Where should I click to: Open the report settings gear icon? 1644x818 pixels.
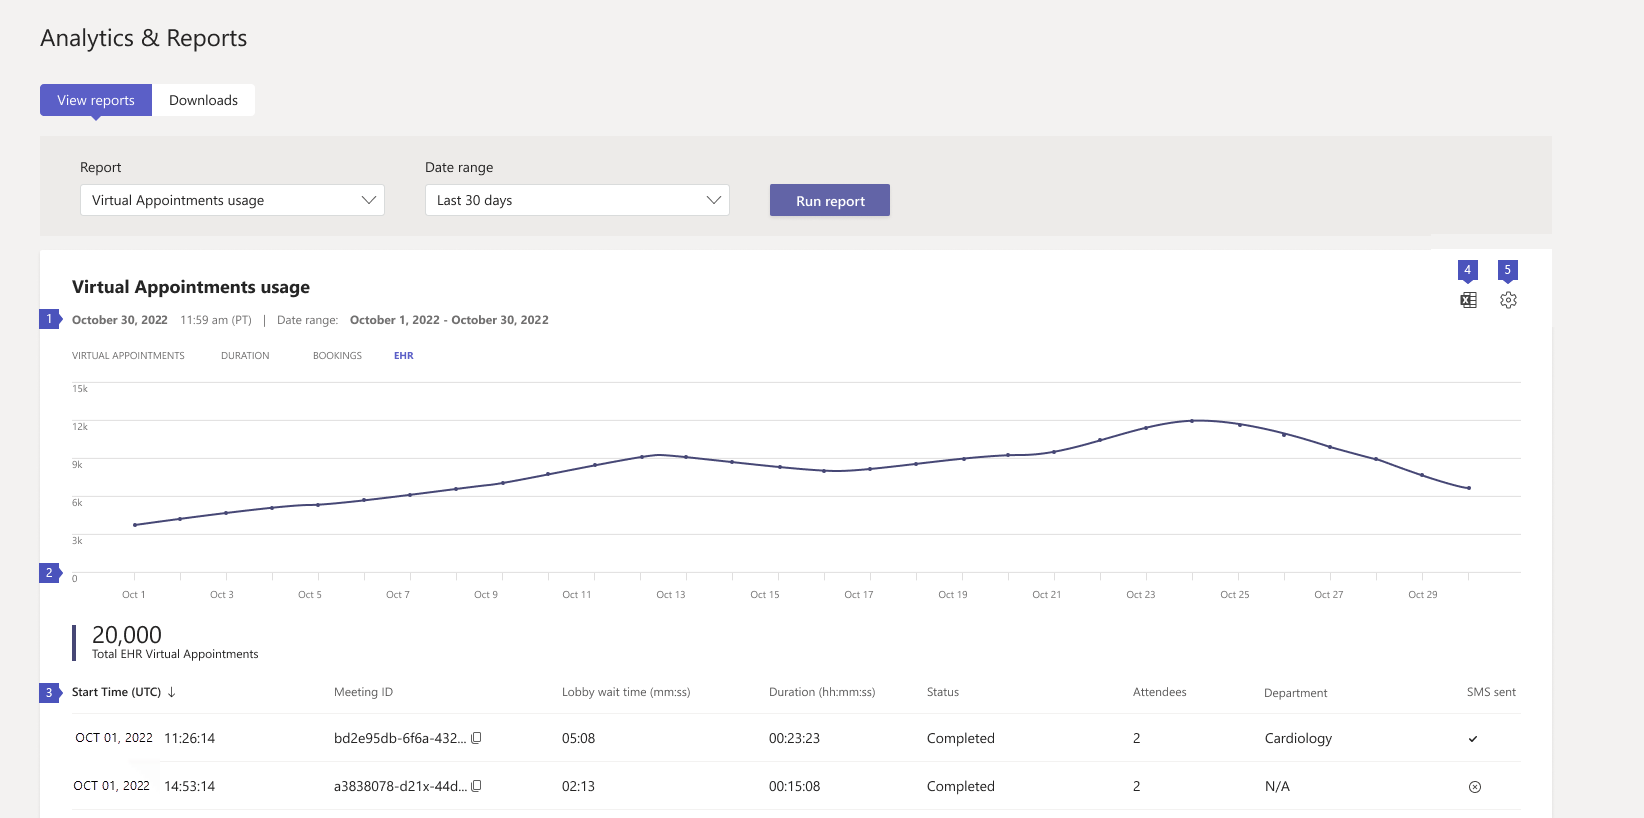(1508, 300)
